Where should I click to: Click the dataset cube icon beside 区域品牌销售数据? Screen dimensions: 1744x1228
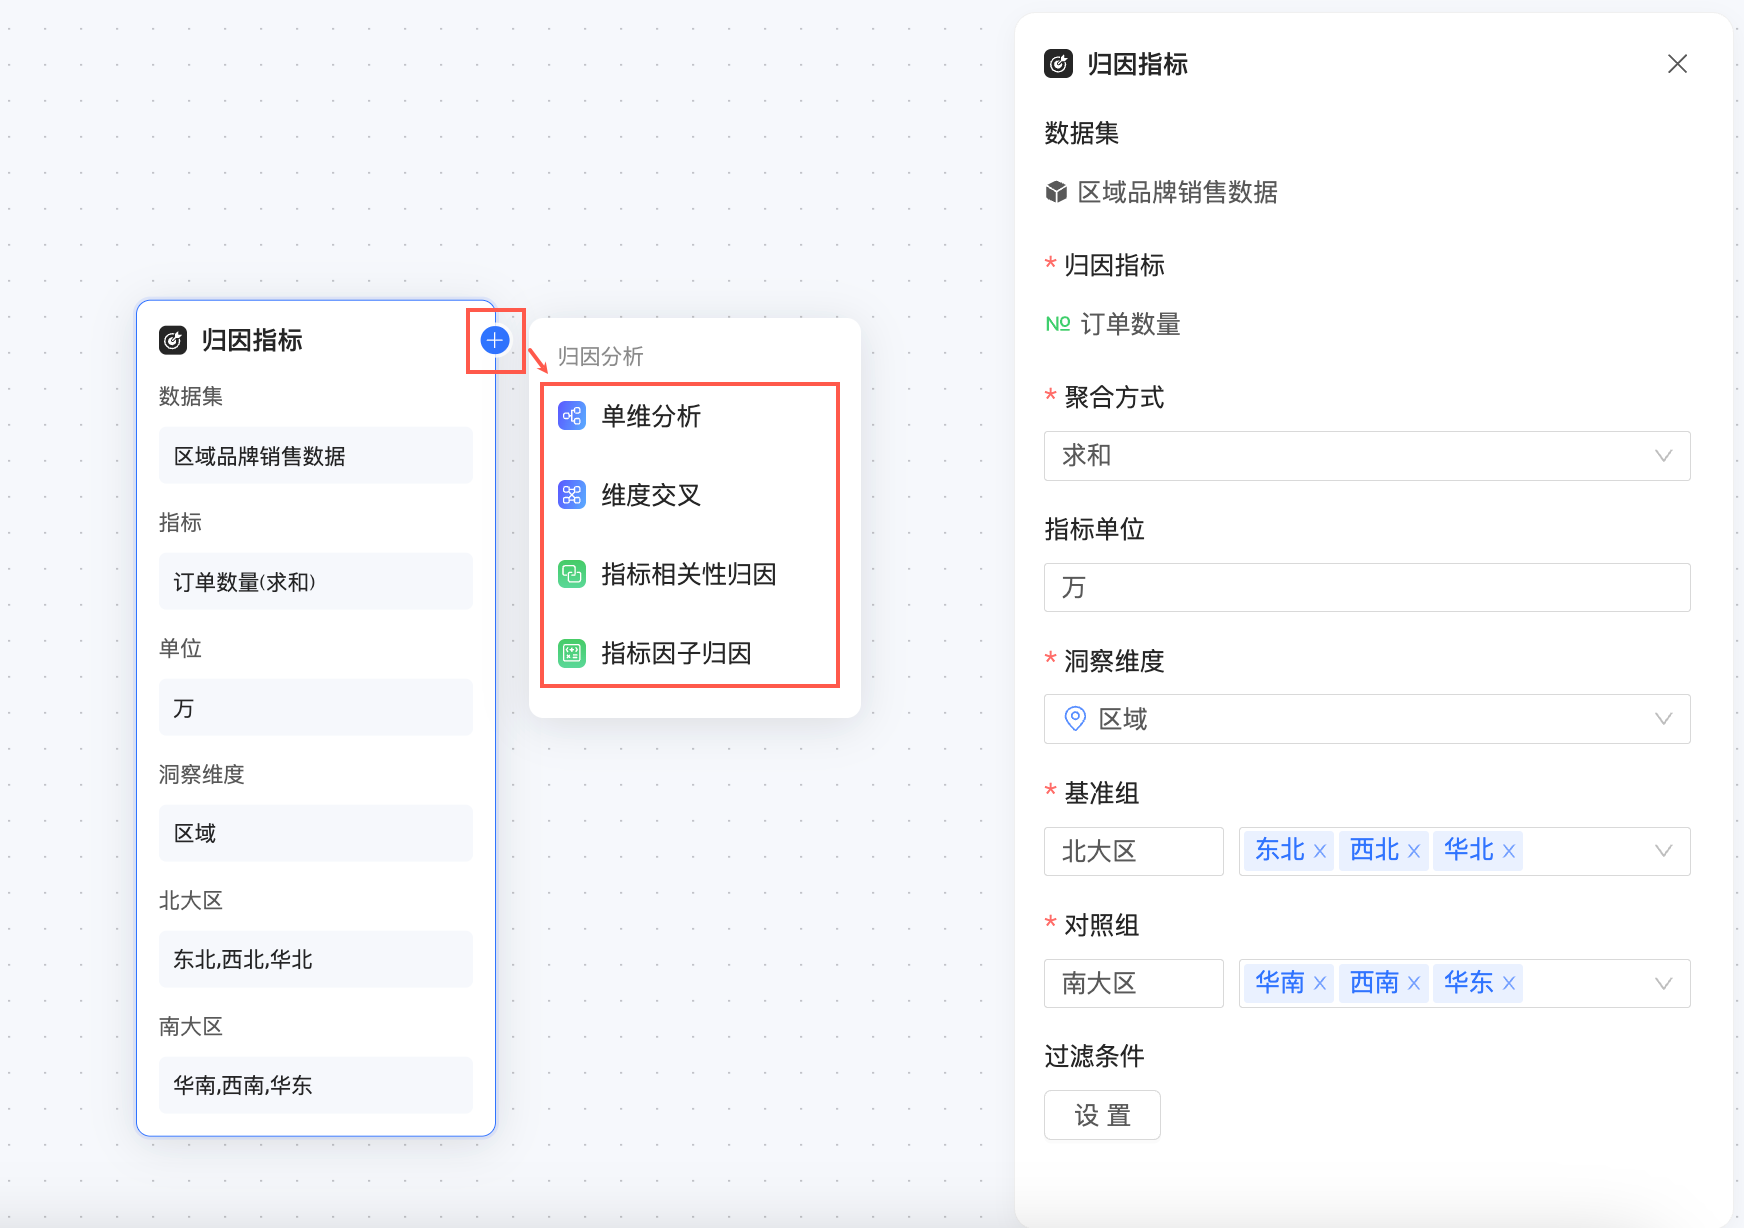click(x=1056, y=192)
